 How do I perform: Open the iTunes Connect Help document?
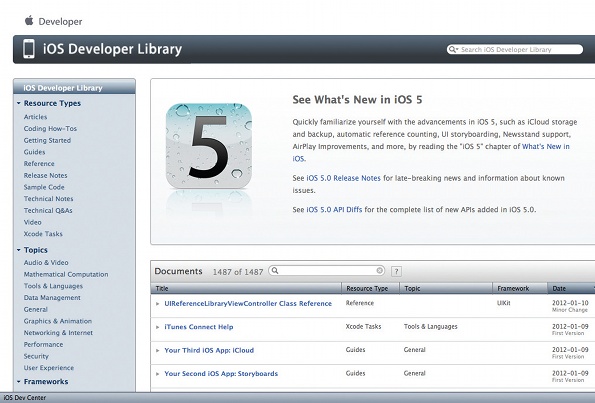pyautogui.click(x=198, y=327)
